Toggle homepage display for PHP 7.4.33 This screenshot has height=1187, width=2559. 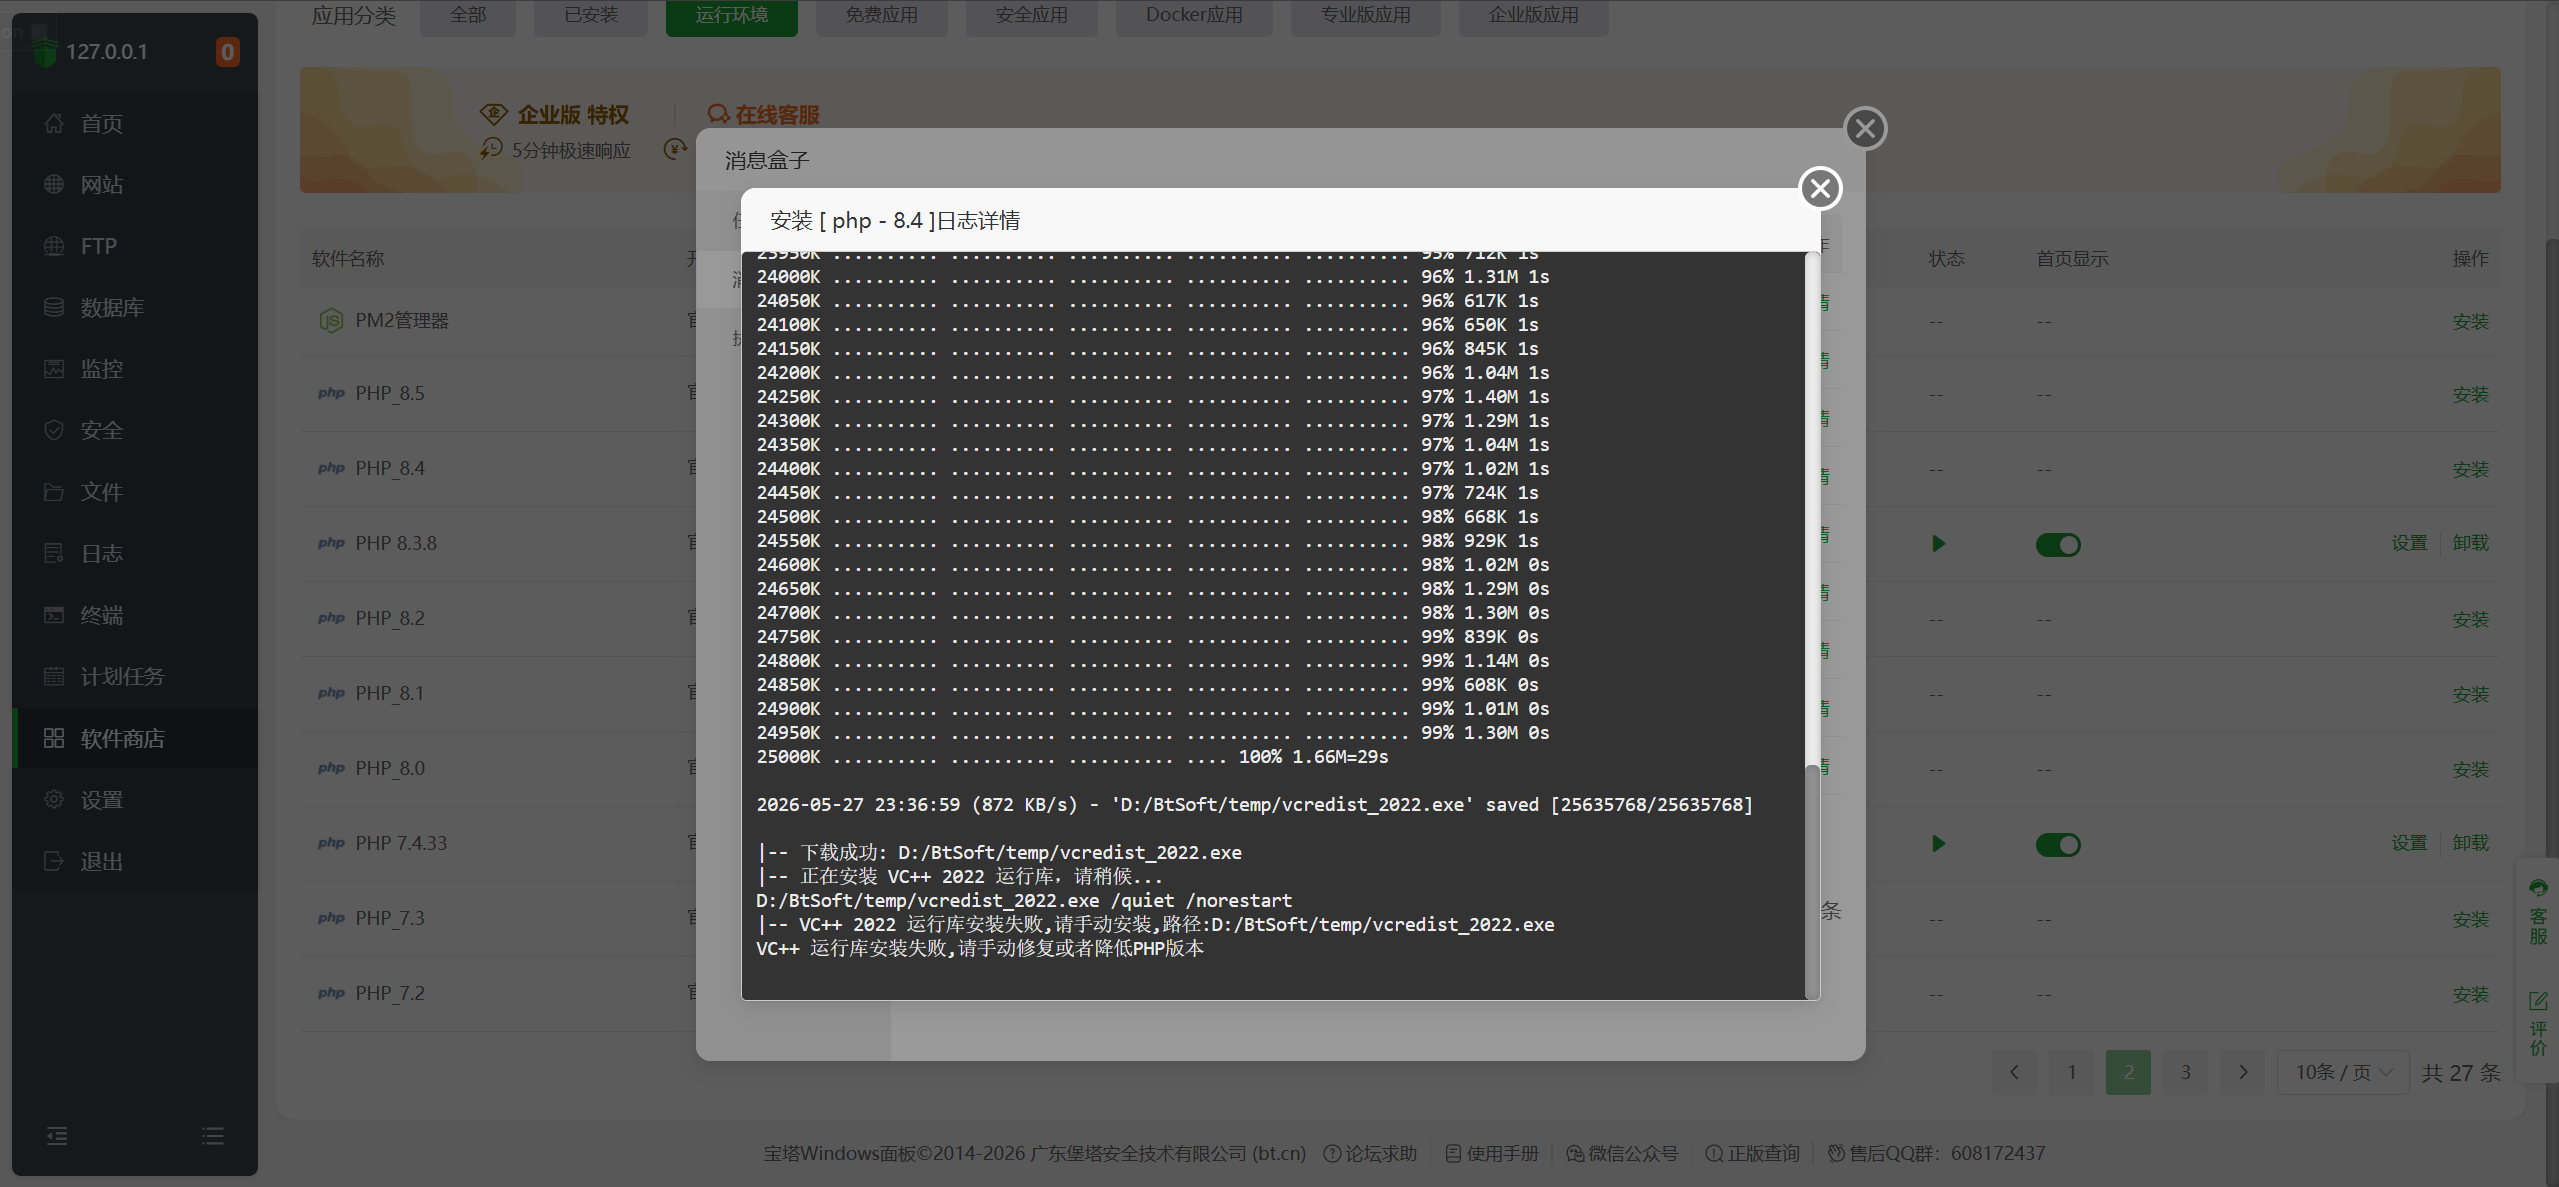(2058, 844)
